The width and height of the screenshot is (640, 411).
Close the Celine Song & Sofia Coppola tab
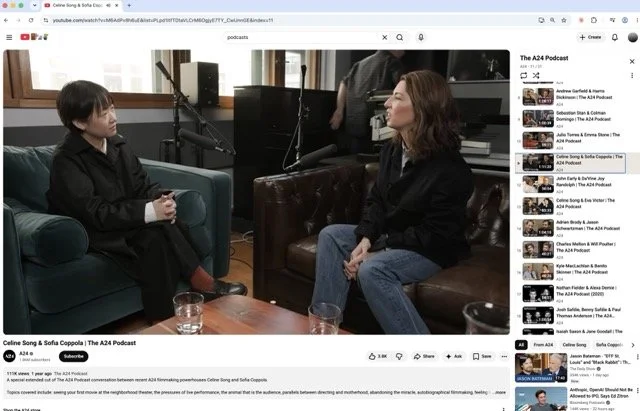point(117,5)
